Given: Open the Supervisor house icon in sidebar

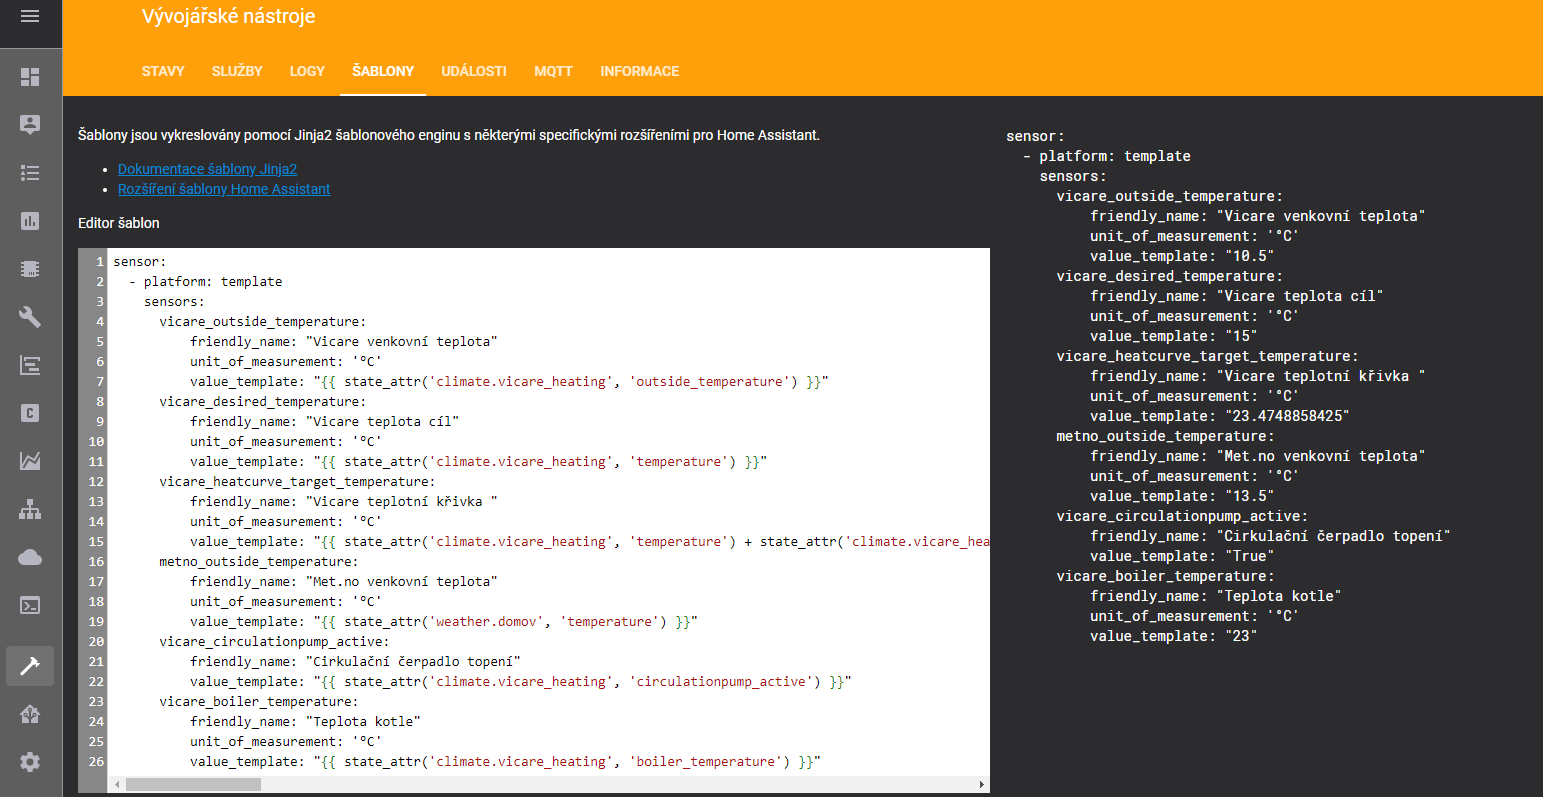Looking at the screenshot, I should (x=30, y=714).
